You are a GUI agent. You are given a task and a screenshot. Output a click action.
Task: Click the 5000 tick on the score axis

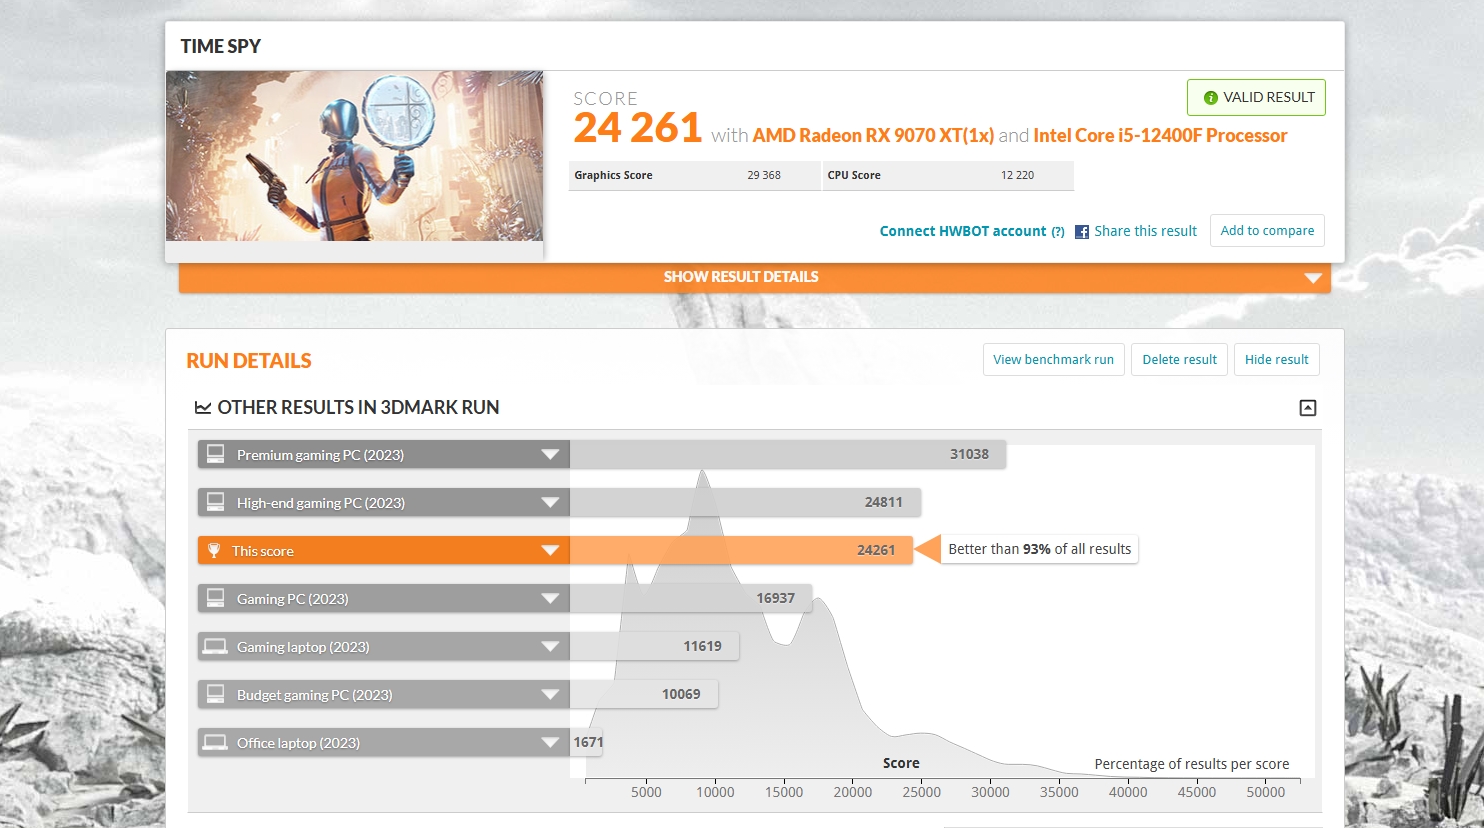646,792
